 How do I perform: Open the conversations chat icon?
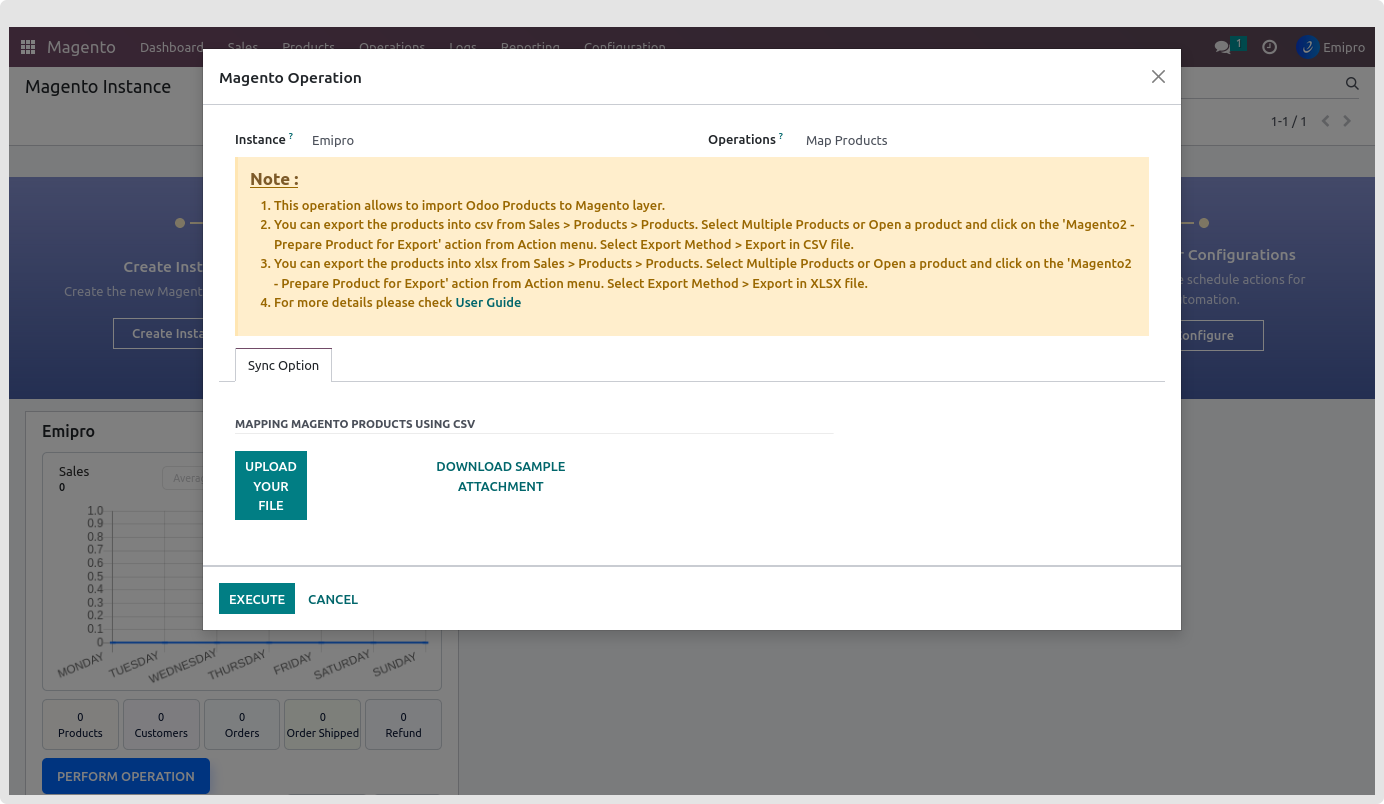click(x=1222, y=47)
